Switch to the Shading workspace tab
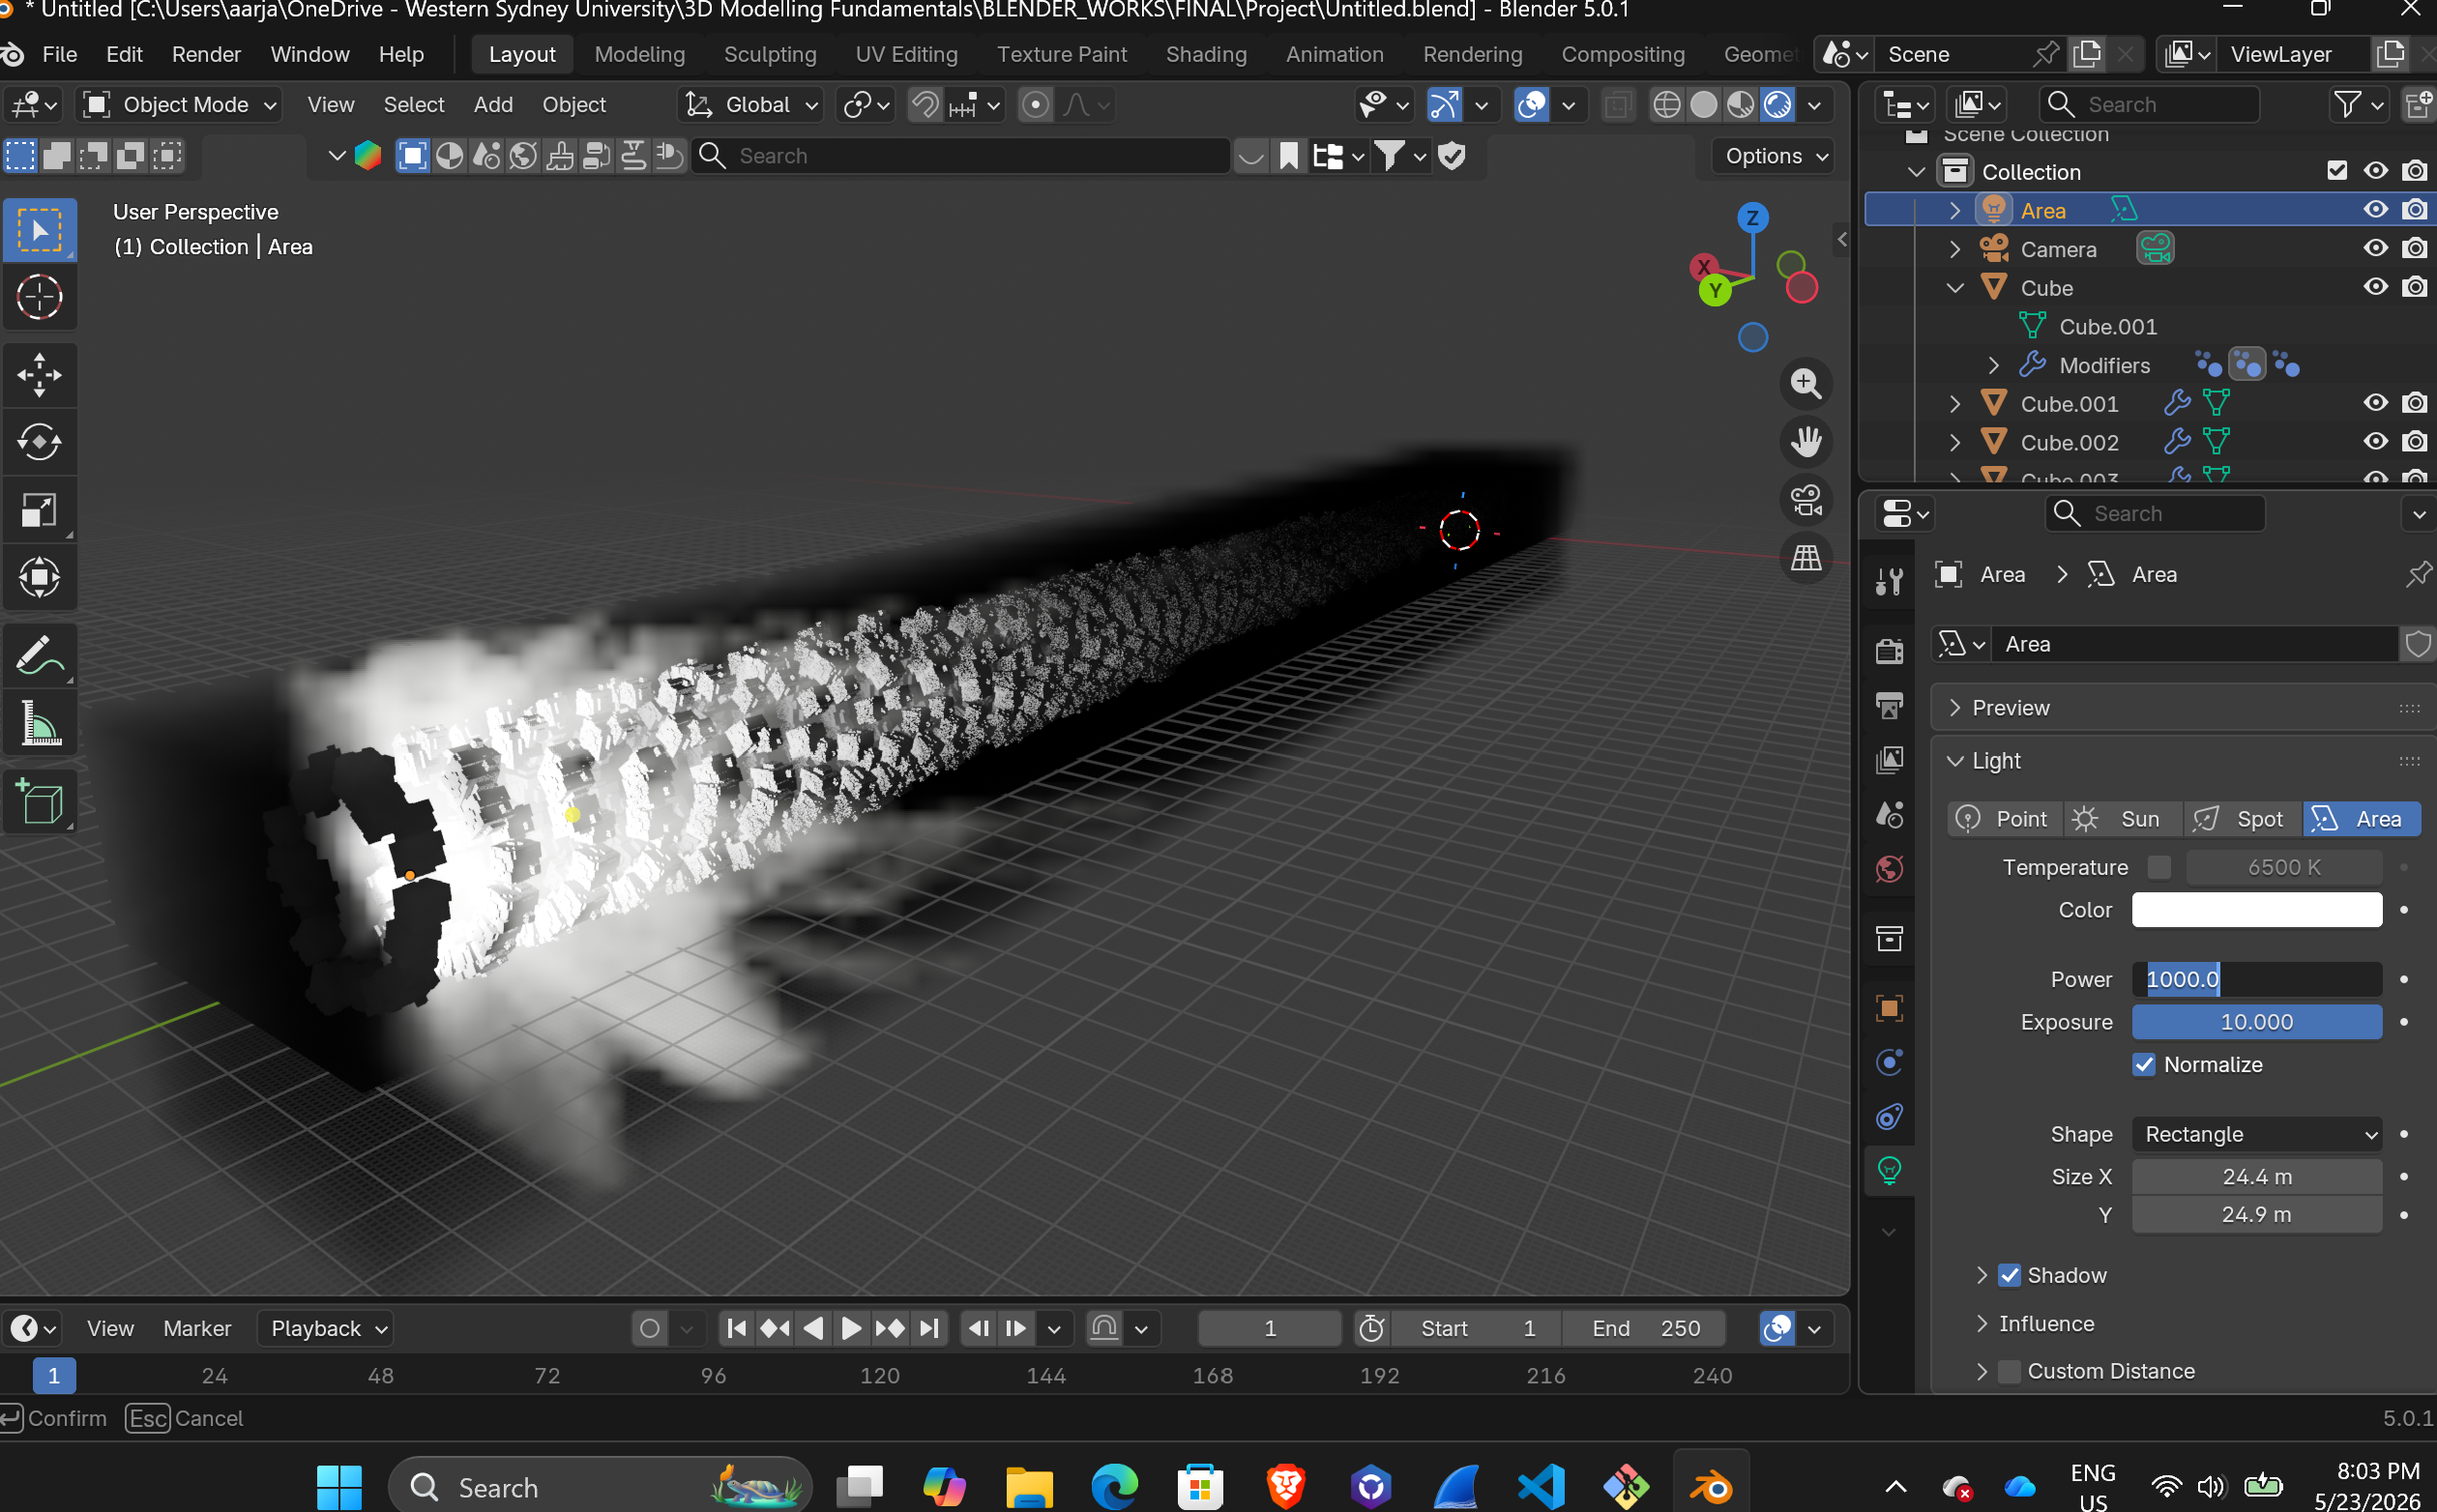The image size is (2437, 1512). click(x=1206, y=54)
